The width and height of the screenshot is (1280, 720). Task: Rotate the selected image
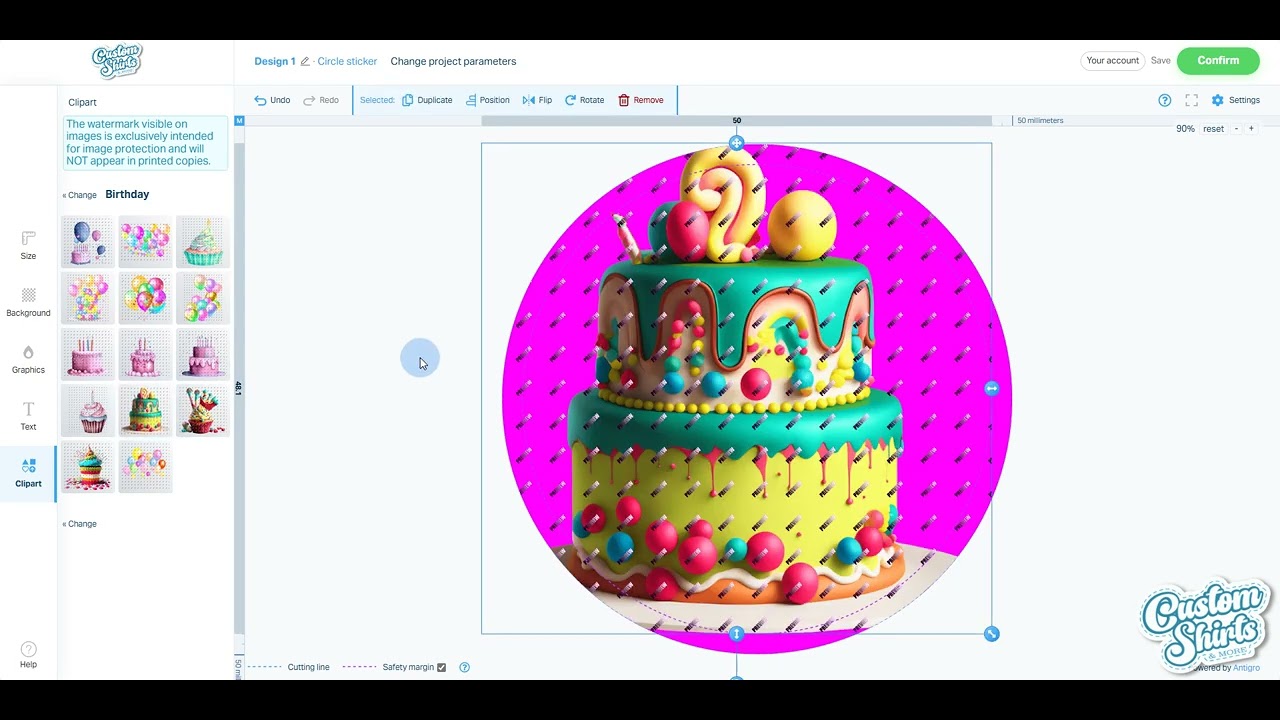tap(585, 100)
